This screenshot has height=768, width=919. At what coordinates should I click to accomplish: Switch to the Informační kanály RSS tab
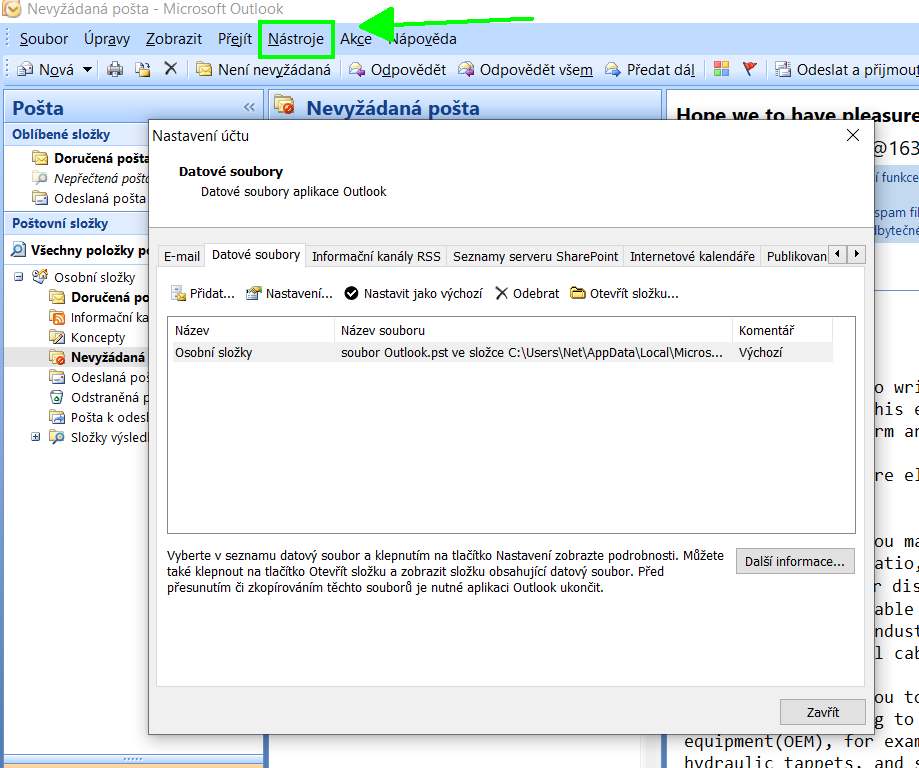[x=376, y=256]
